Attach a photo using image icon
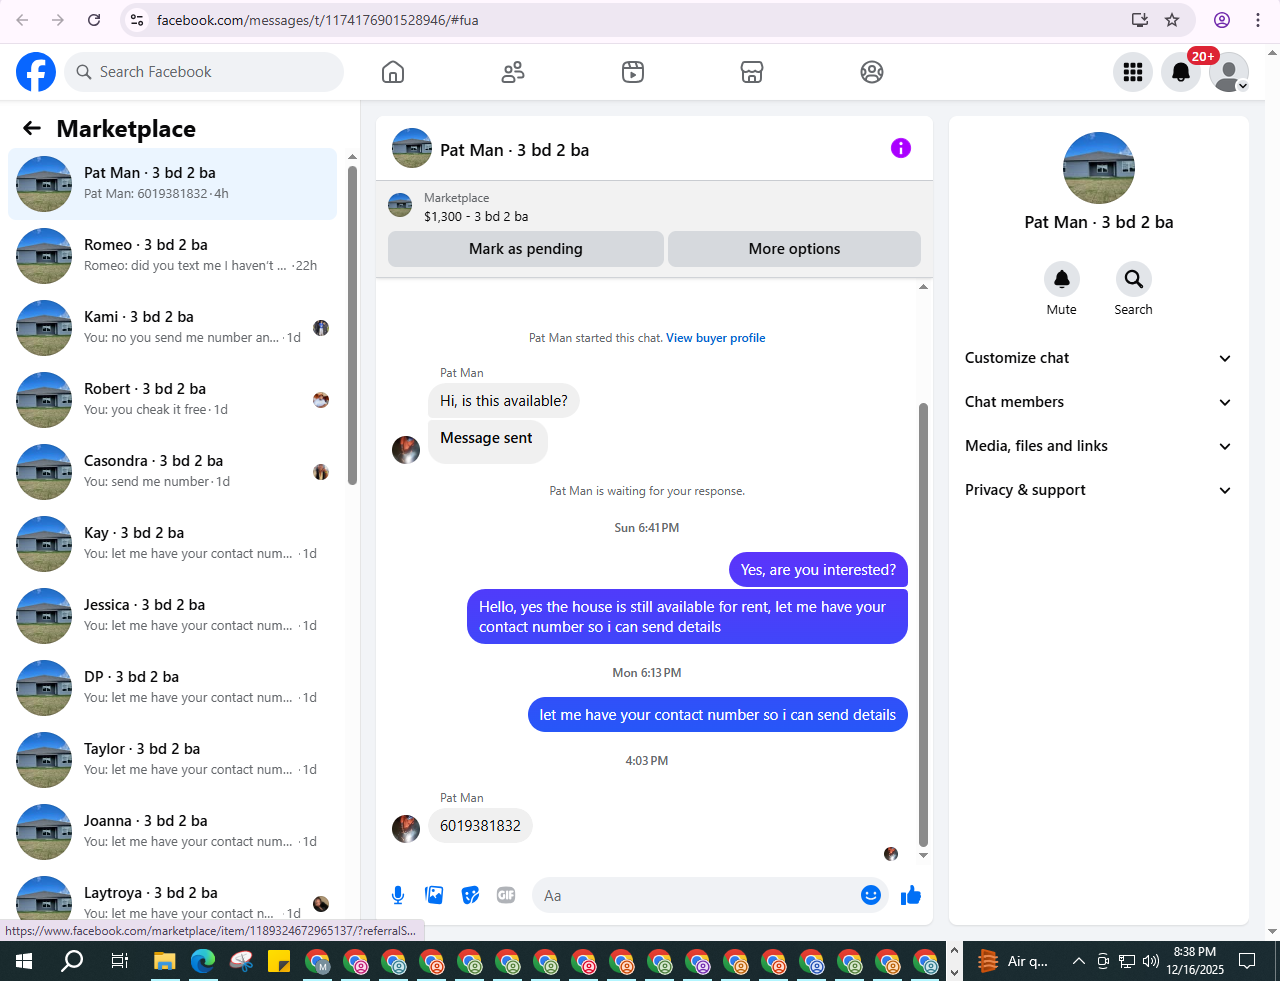This screenshot has height=981, width=1280. click(x=434, y=895)
